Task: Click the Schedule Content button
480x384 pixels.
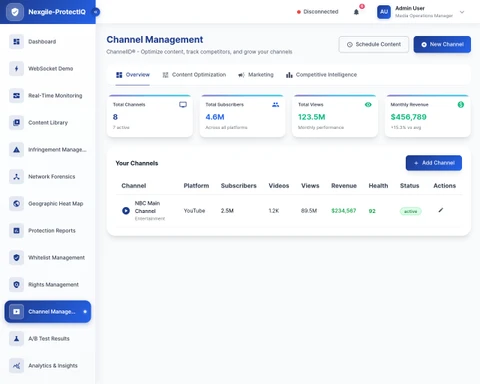Action: tap(374, 44)
